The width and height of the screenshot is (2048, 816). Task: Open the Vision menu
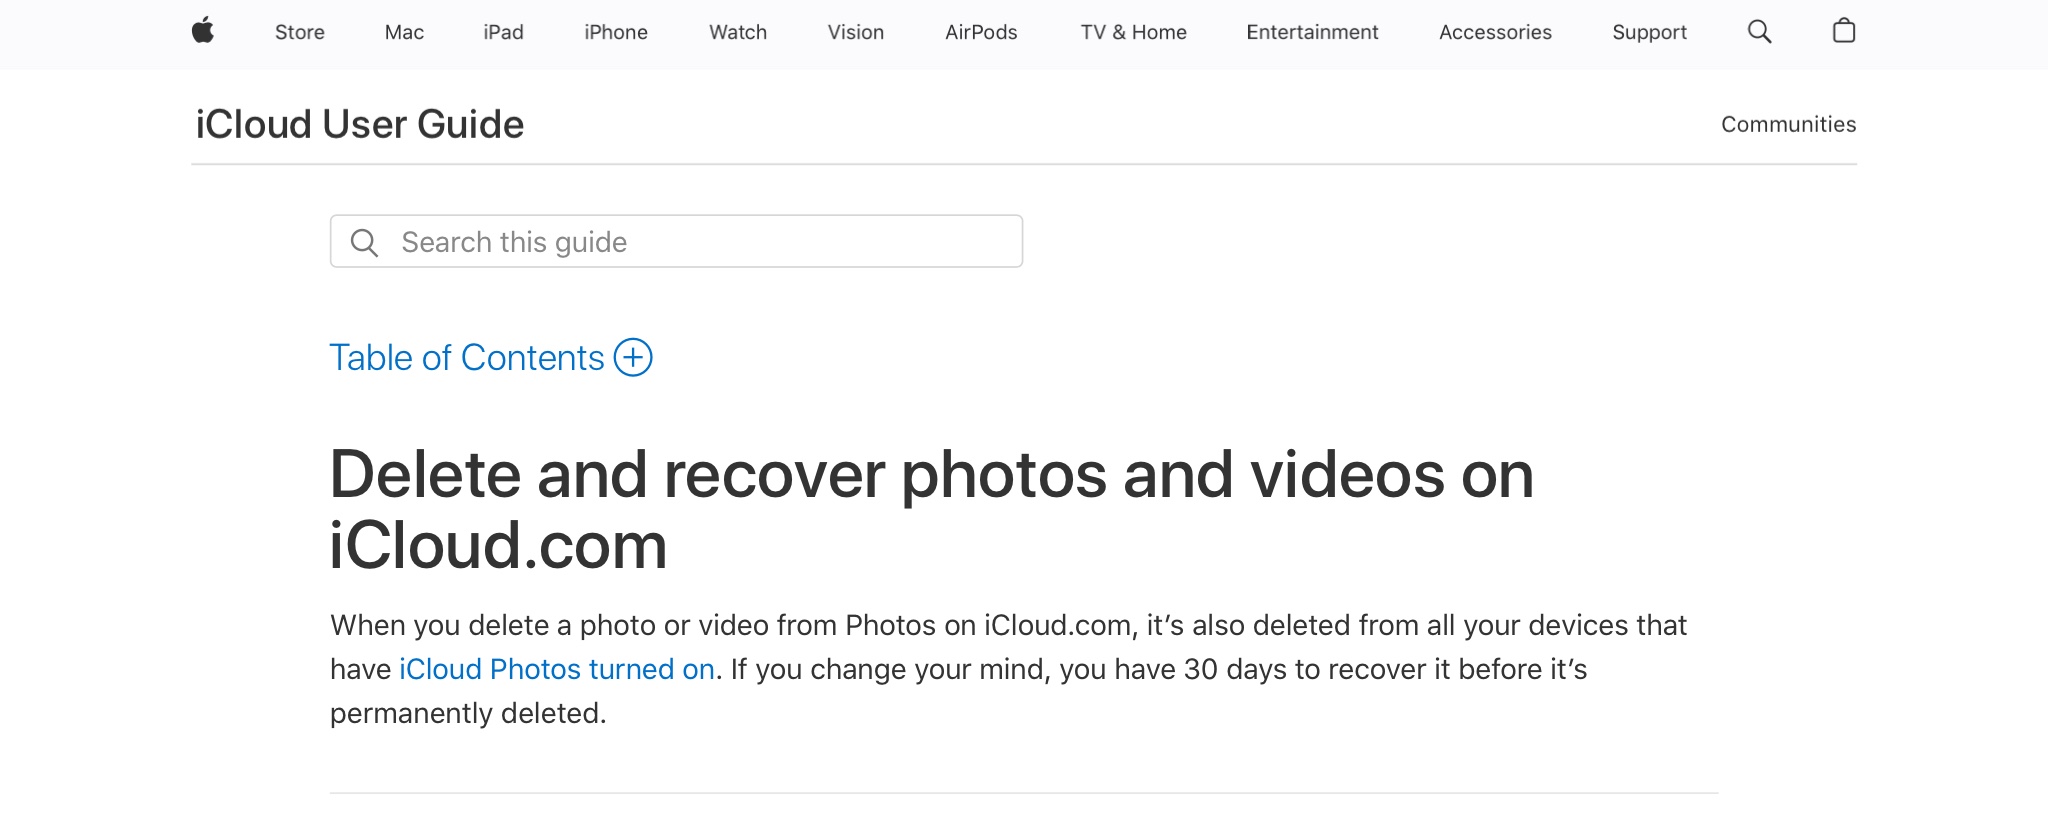click(856, 32)
